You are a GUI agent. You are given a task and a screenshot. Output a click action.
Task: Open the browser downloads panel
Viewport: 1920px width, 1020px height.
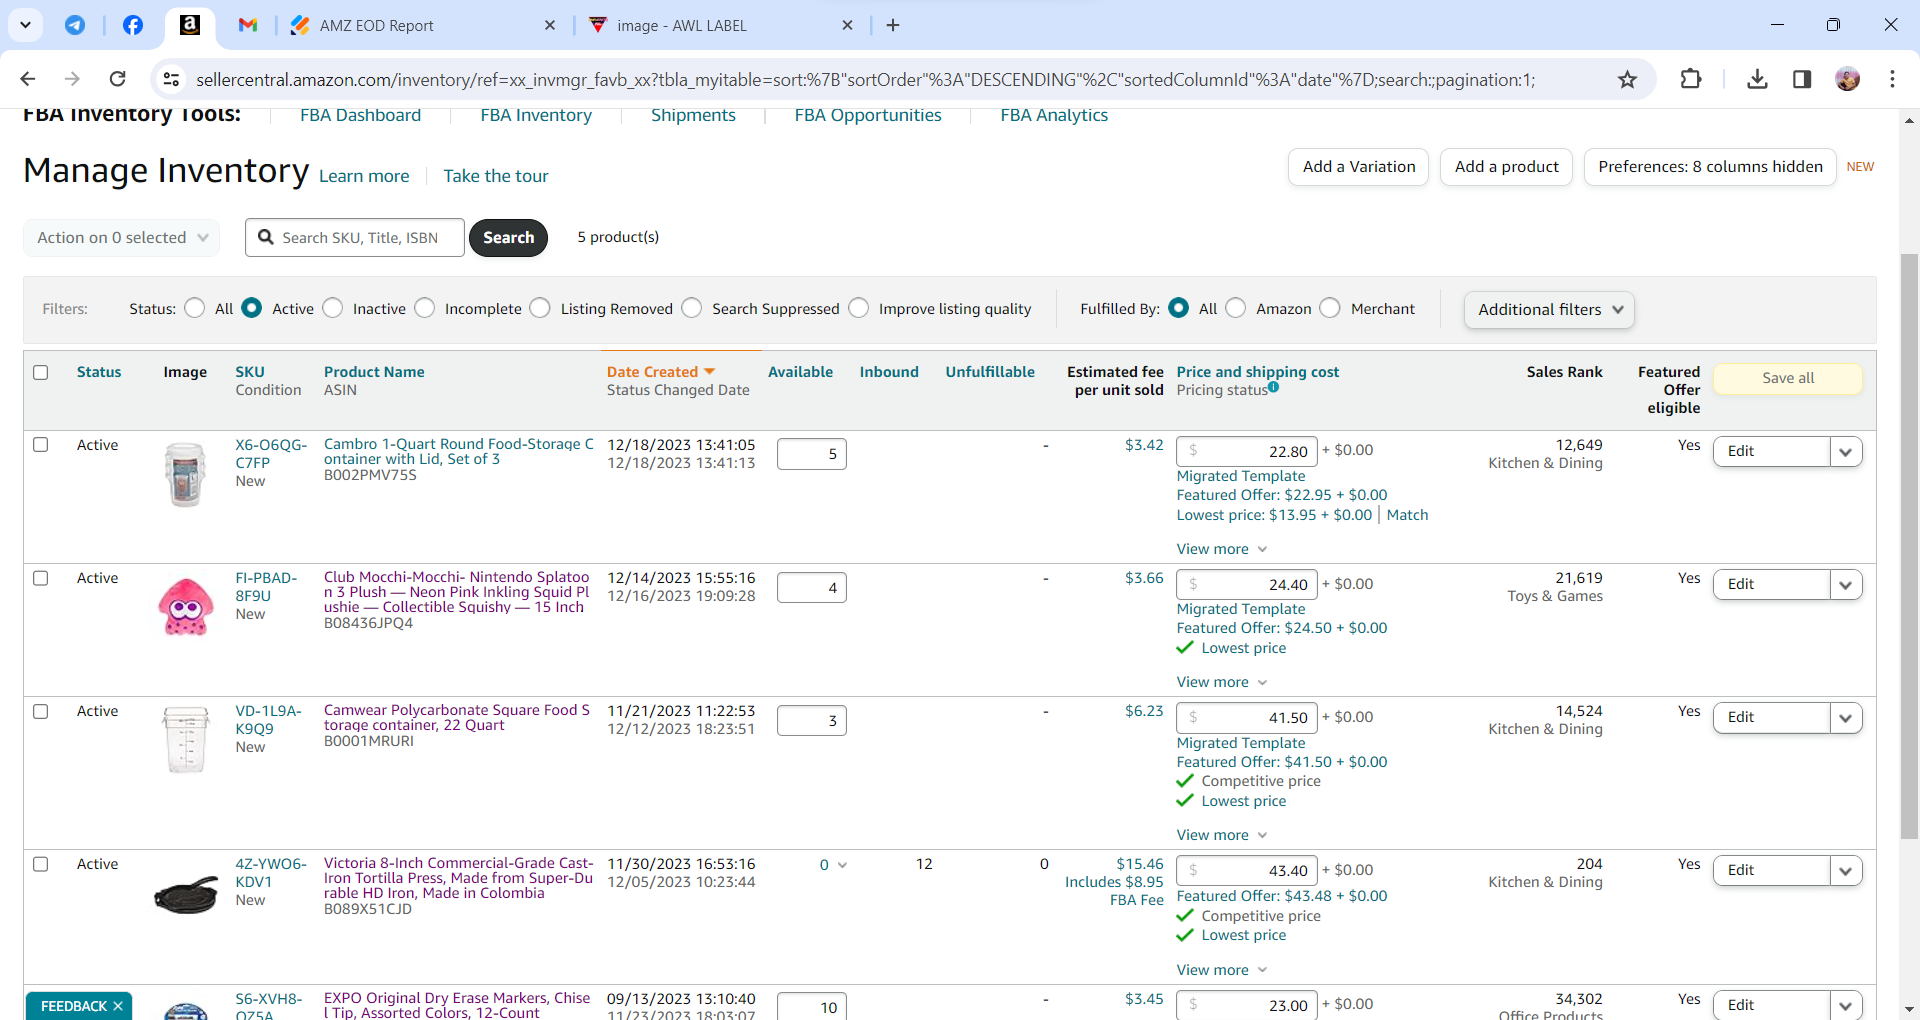(x=1757, y=79)
